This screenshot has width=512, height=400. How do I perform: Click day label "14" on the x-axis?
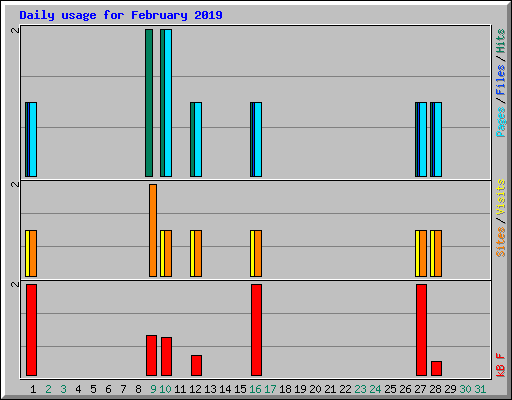pyautogui.click(x=225, y=389)
